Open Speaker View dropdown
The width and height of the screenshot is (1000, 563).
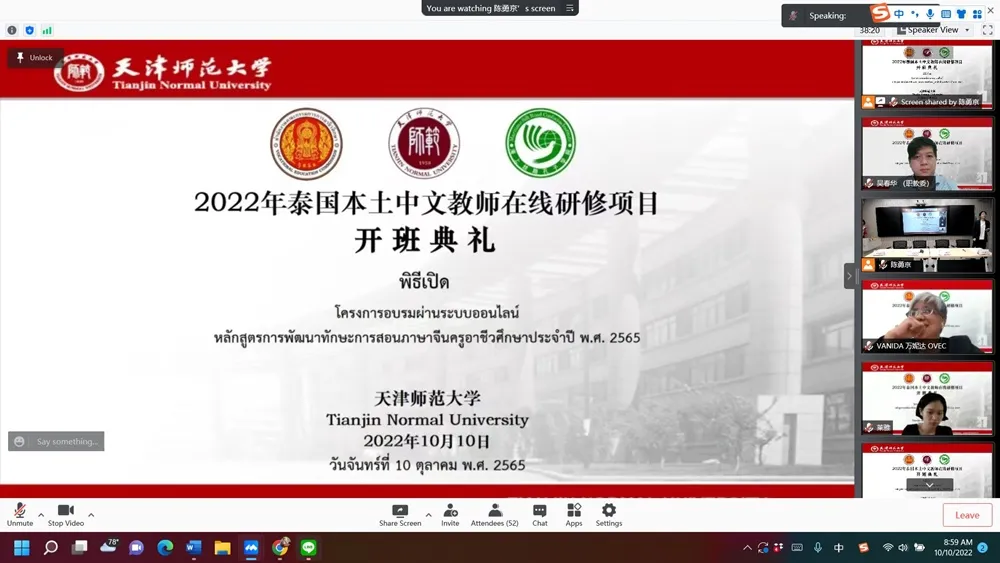[933, 30]
